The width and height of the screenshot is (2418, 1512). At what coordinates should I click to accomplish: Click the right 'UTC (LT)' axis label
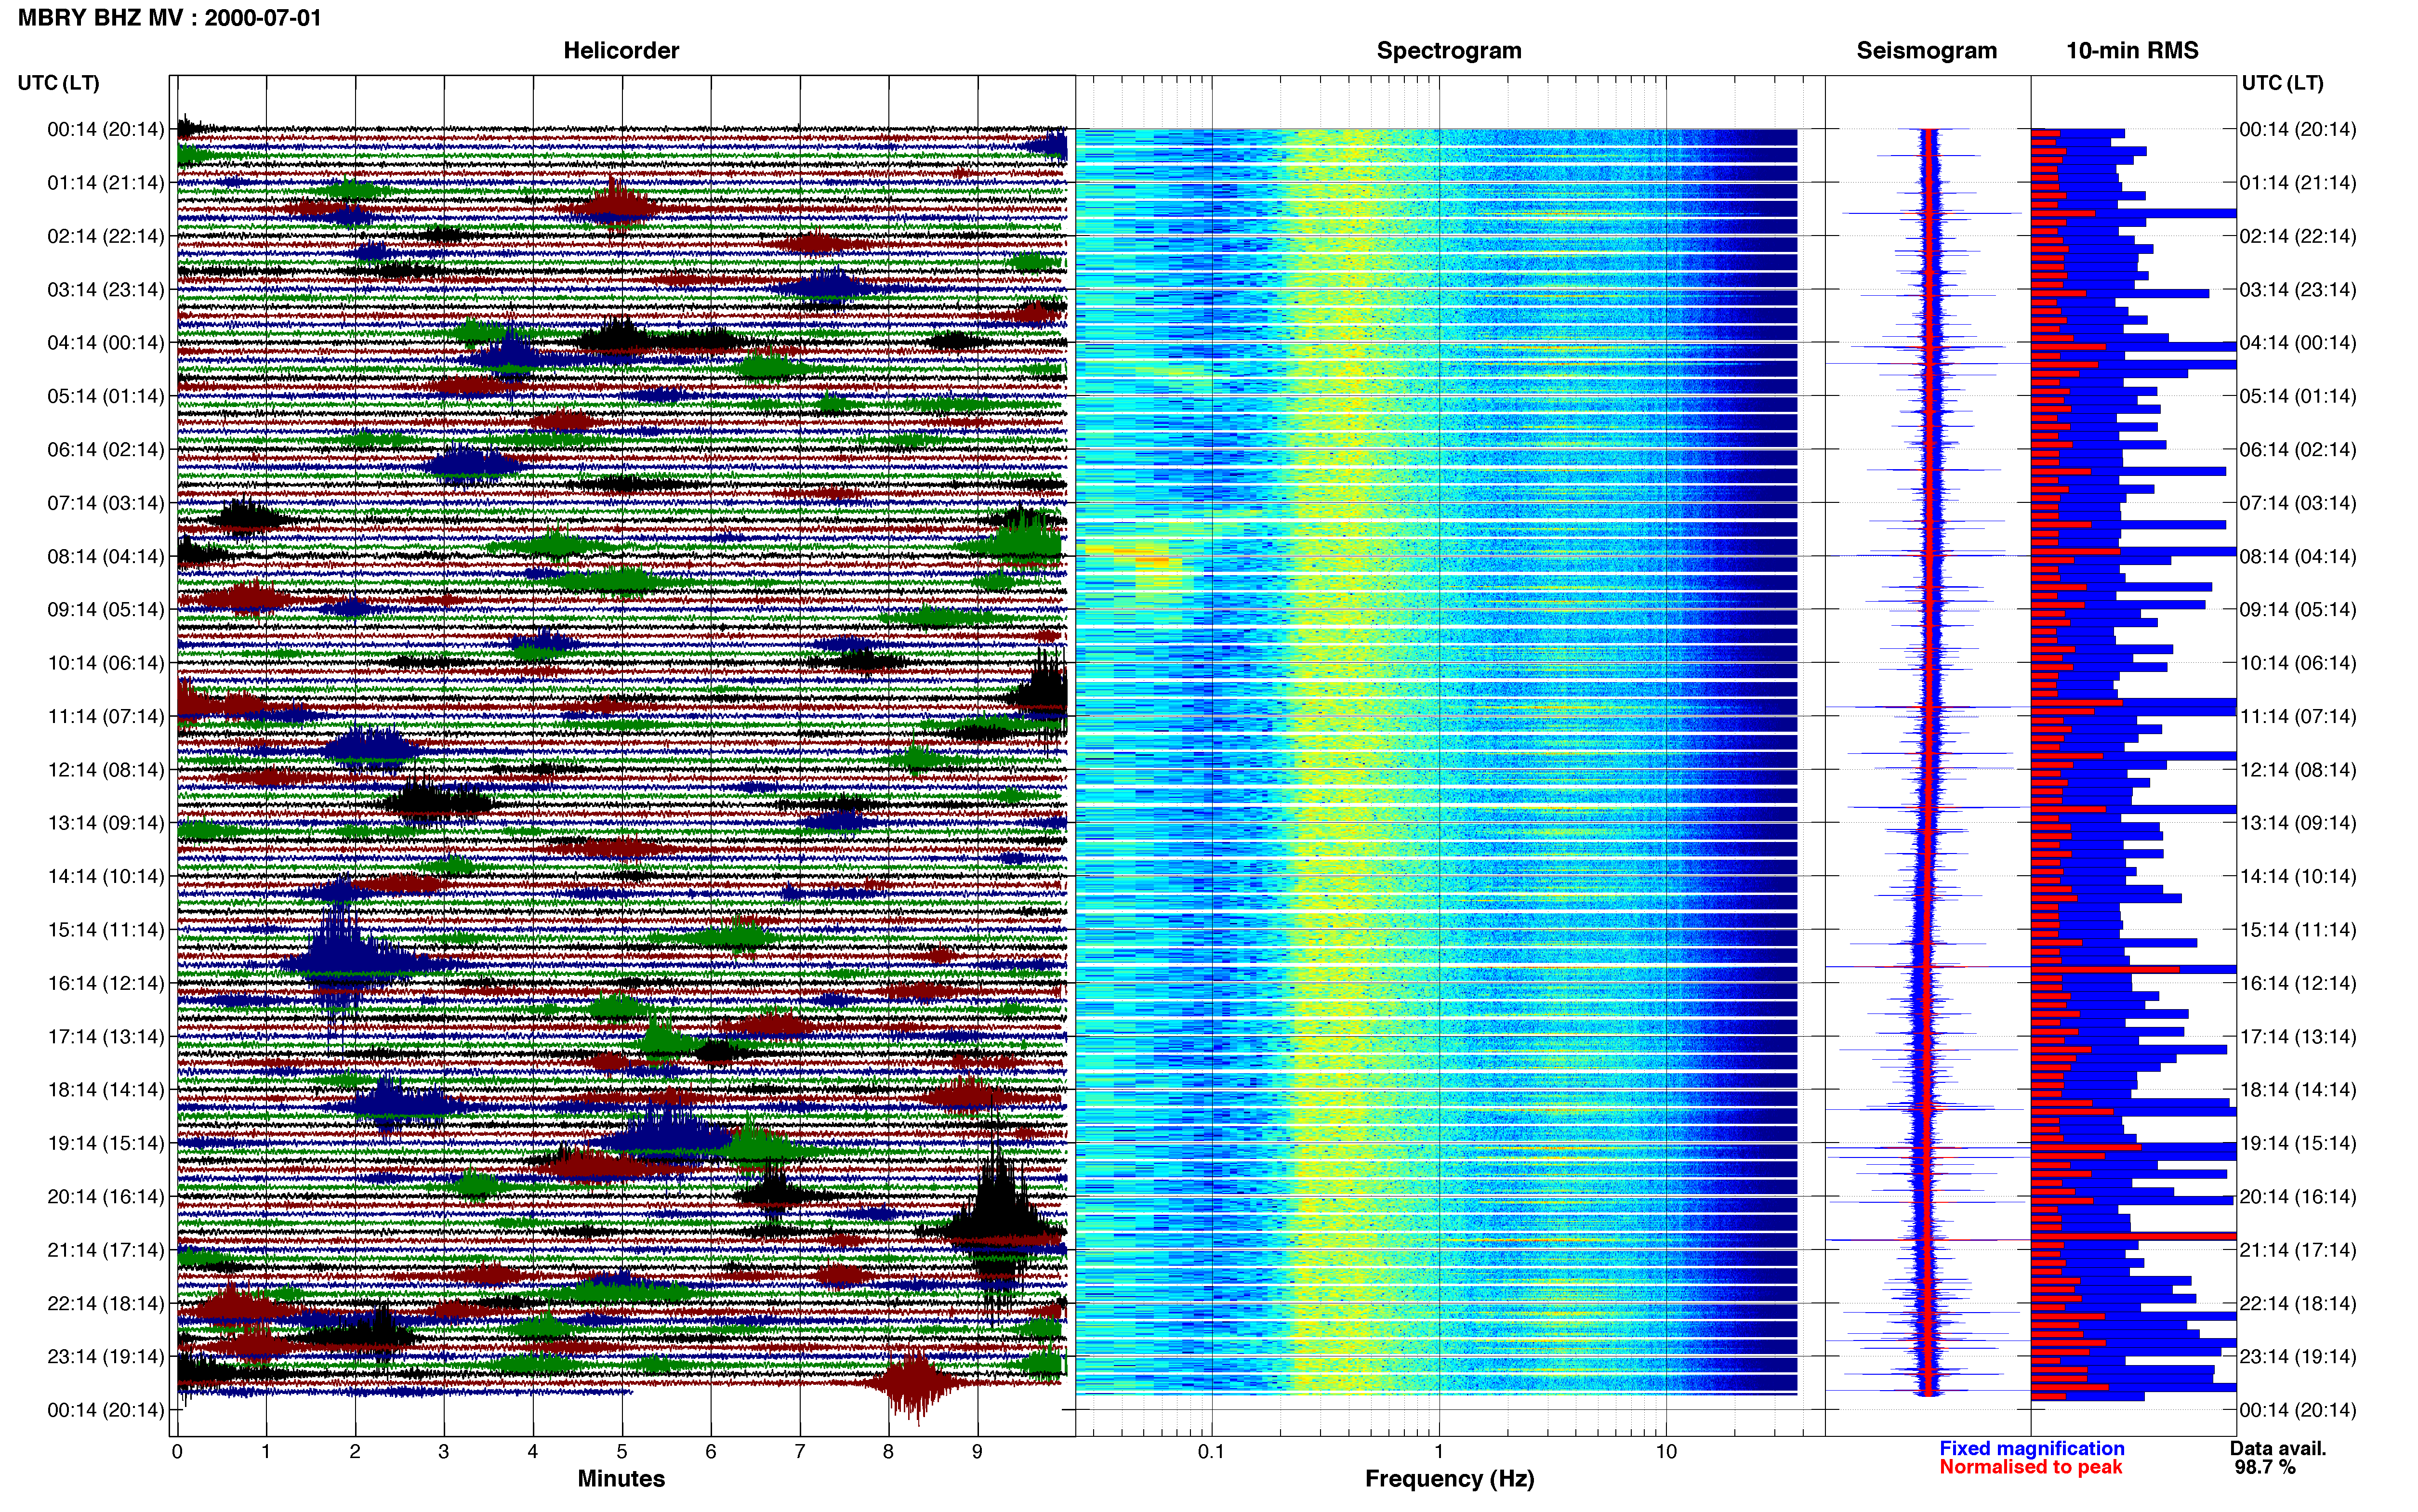click(2282, 83)
